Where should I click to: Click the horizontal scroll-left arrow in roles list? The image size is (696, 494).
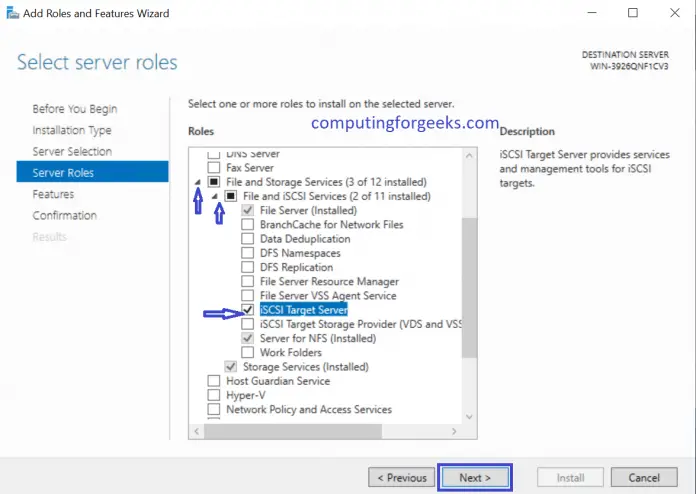[196, 430]
